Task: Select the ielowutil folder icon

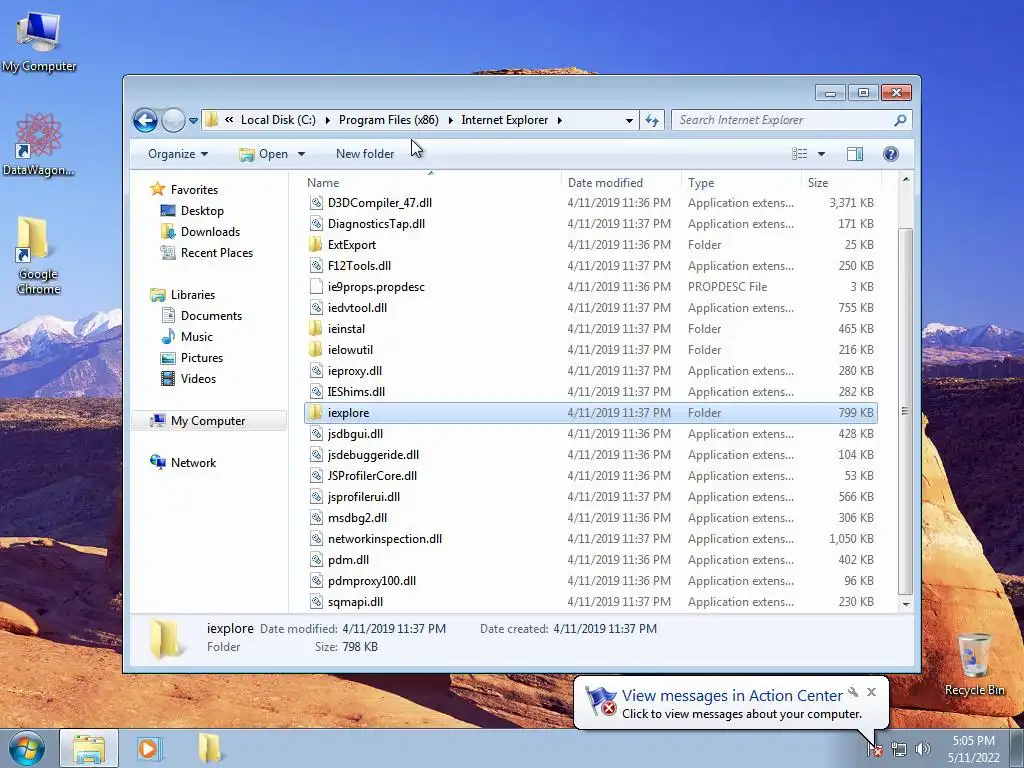Action: click(316, 350)
